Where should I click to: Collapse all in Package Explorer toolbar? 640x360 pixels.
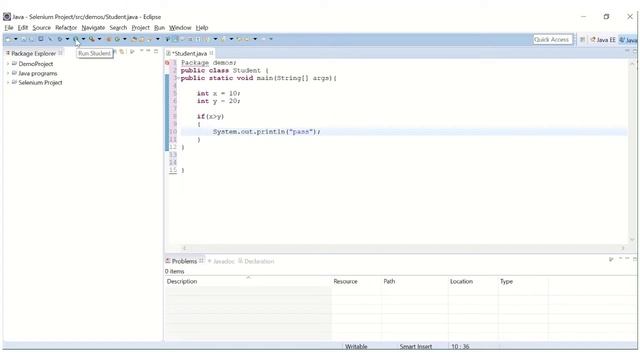[115, 52]
